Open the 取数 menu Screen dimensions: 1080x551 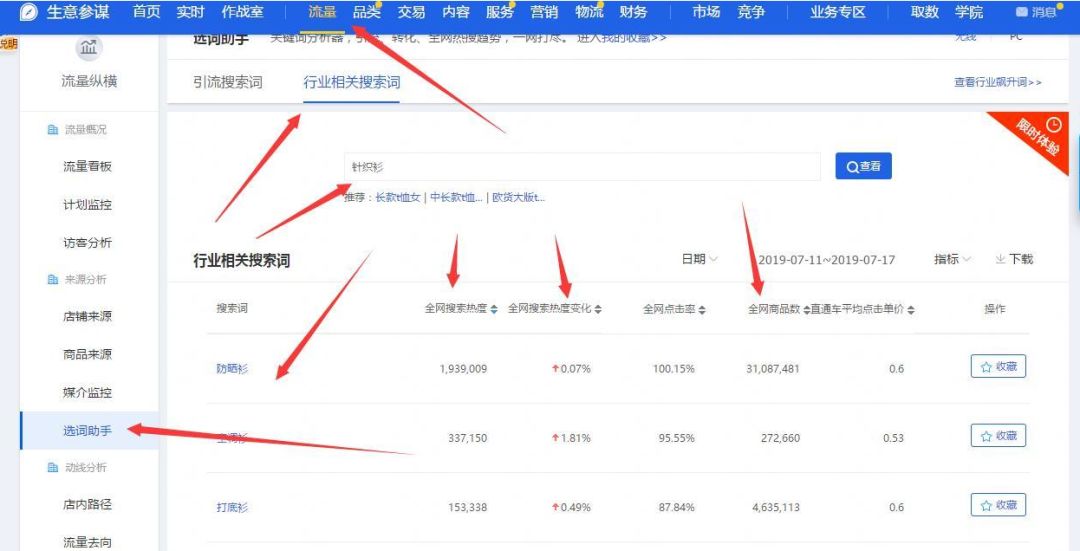[x=924, y=12]
